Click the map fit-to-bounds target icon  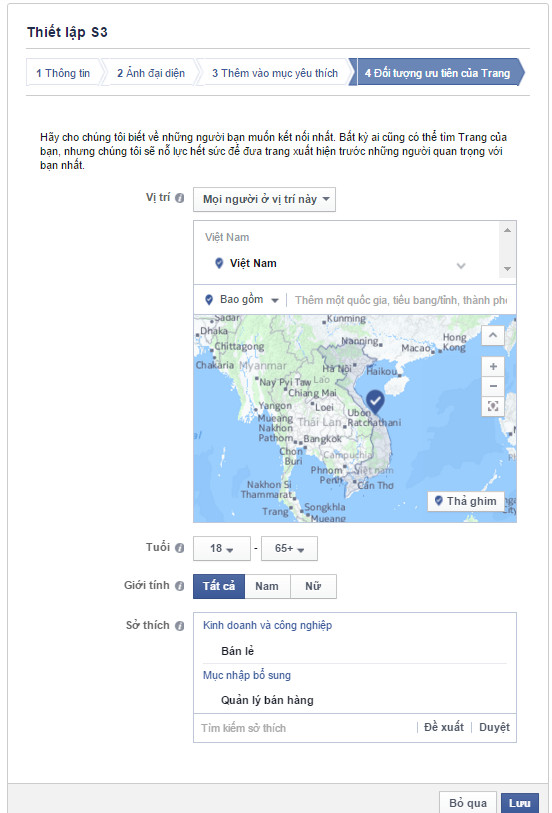493,406
